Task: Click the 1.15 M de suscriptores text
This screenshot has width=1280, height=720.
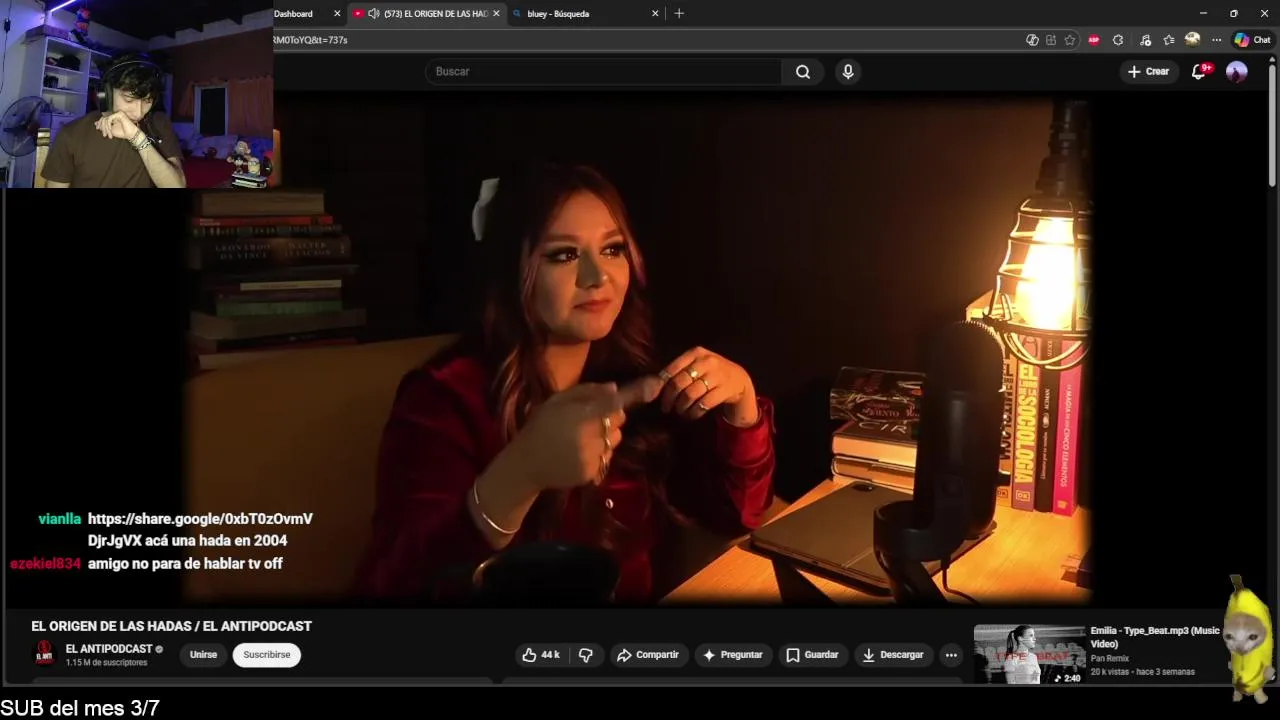Action: point(106,663)
